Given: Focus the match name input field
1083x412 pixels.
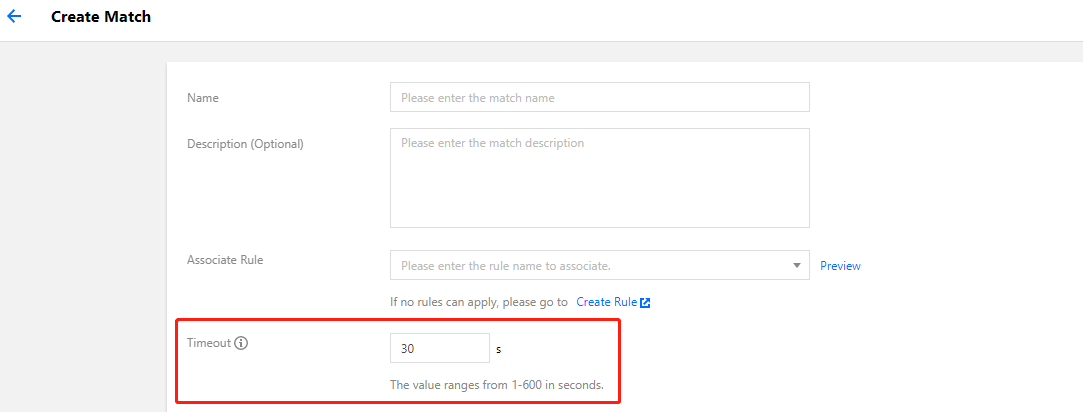Looking at the screenshot, I should pyautogui.click(x=600, y=97).
